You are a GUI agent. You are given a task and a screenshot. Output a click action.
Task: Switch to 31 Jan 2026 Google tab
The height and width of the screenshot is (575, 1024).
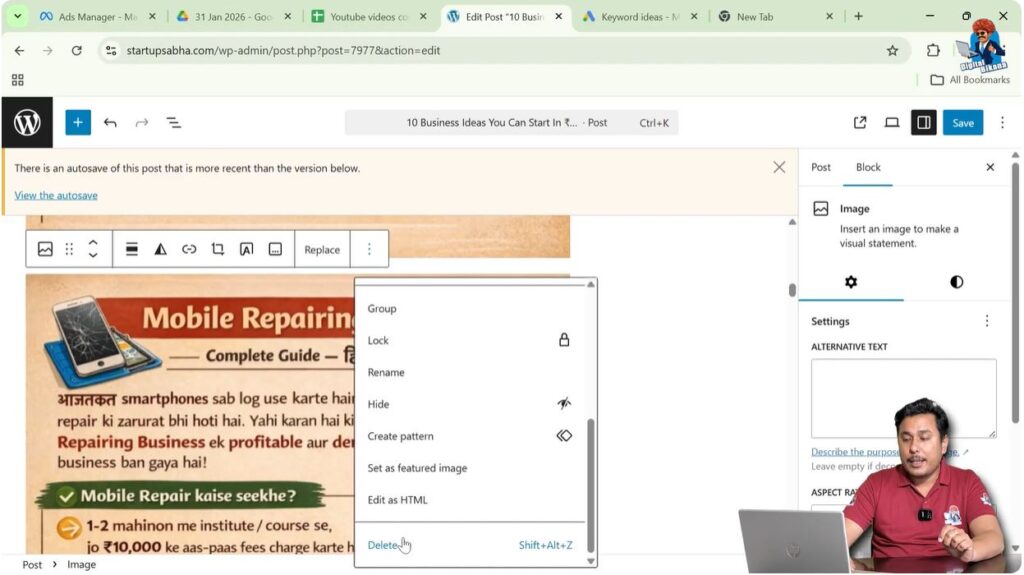(x=234, y=17)
